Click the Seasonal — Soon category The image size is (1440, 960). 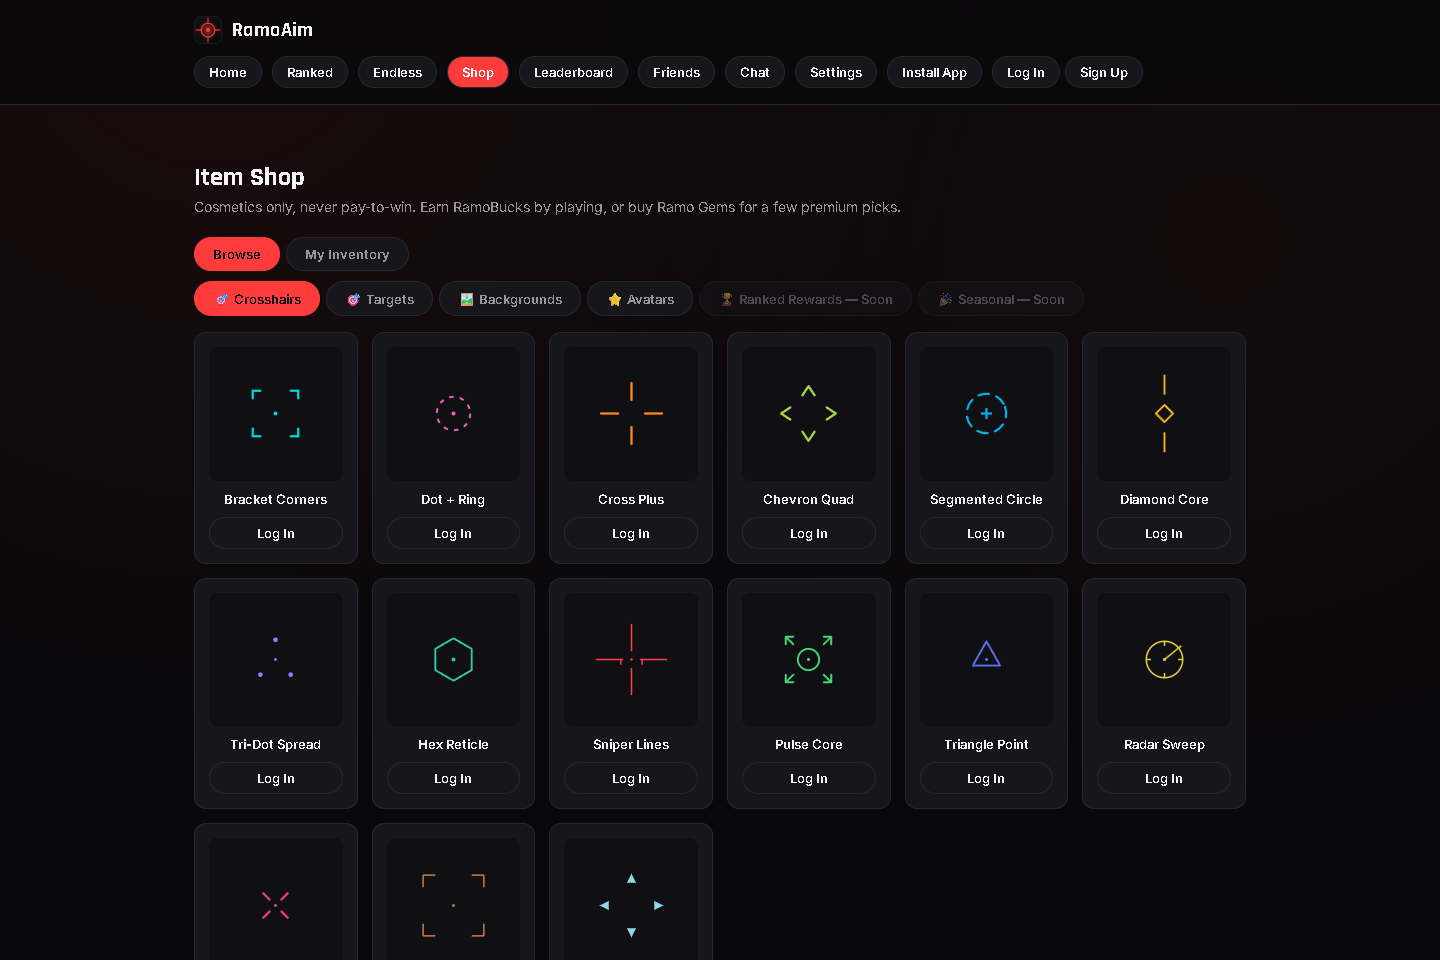point(1001,299)
